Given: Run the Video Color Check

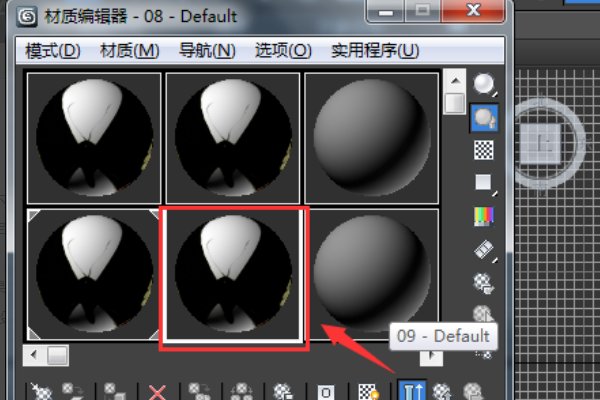Looking at the screenshot, I should point(484,217).
